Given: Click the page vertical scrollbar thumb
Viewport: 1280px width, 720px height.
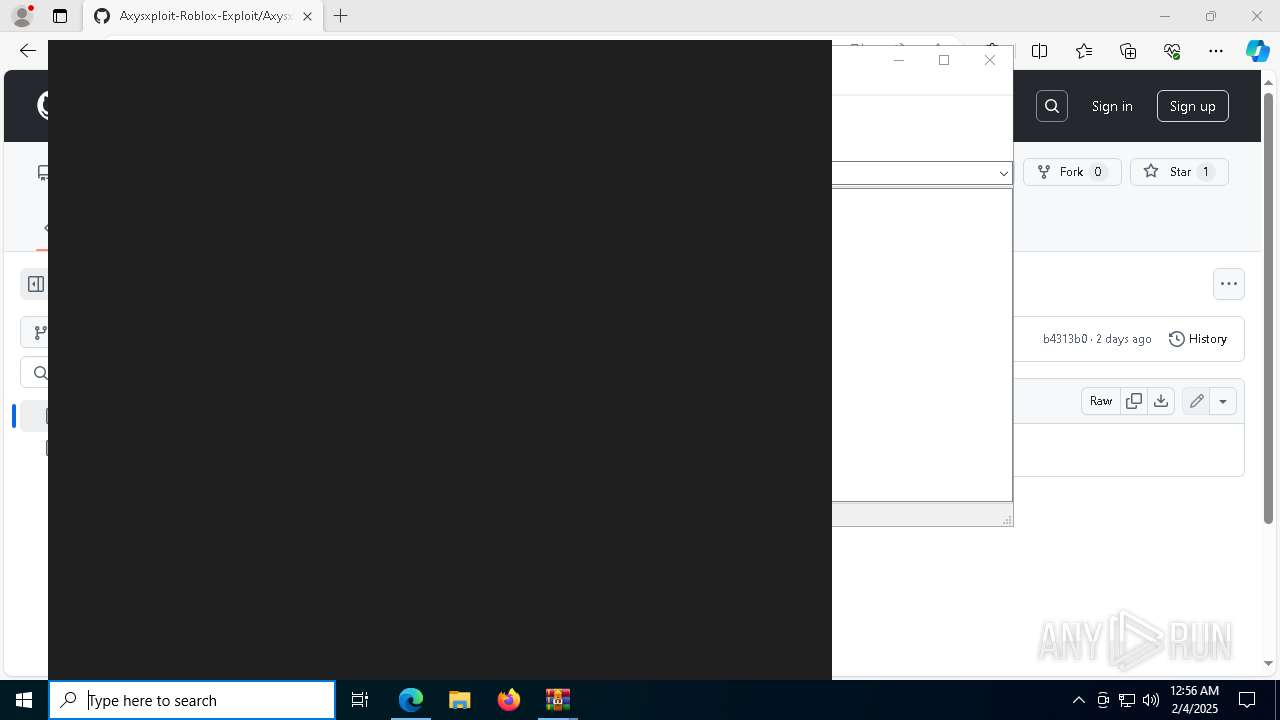Looking at the screenshot, I should 1269,308.
